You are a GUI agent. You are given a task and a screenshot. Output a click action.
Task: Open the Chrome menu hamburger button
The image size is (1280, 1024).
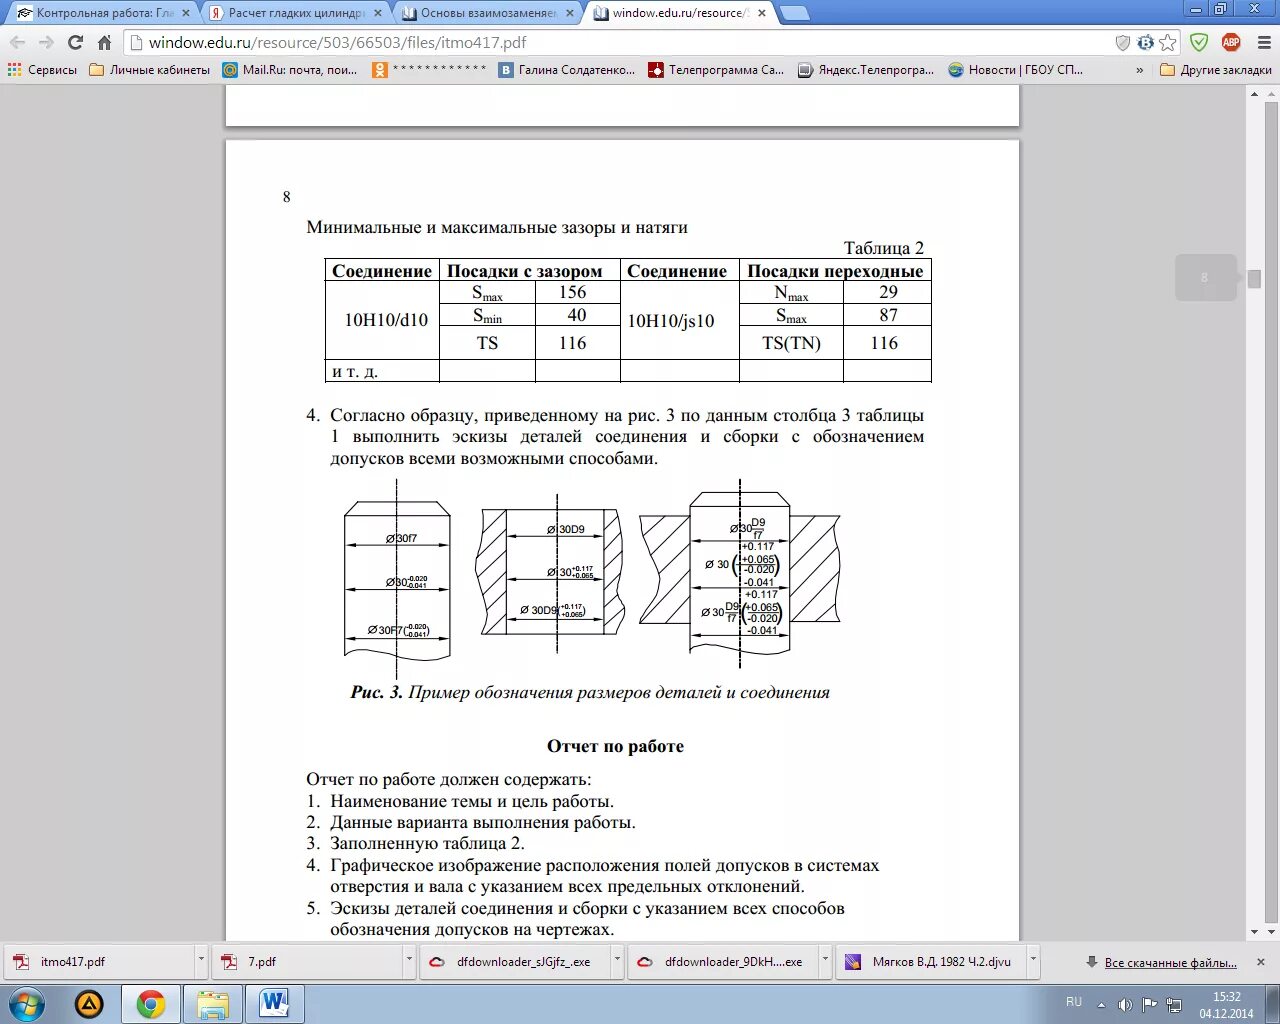point(1262,43)
